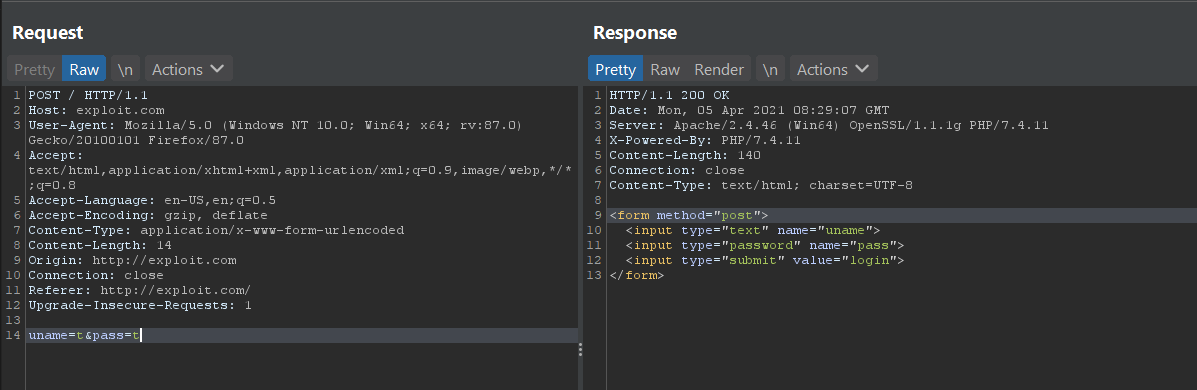Click the submit input line with value login
Viewport: 1197px width, 390px height.
coord(764,260)
